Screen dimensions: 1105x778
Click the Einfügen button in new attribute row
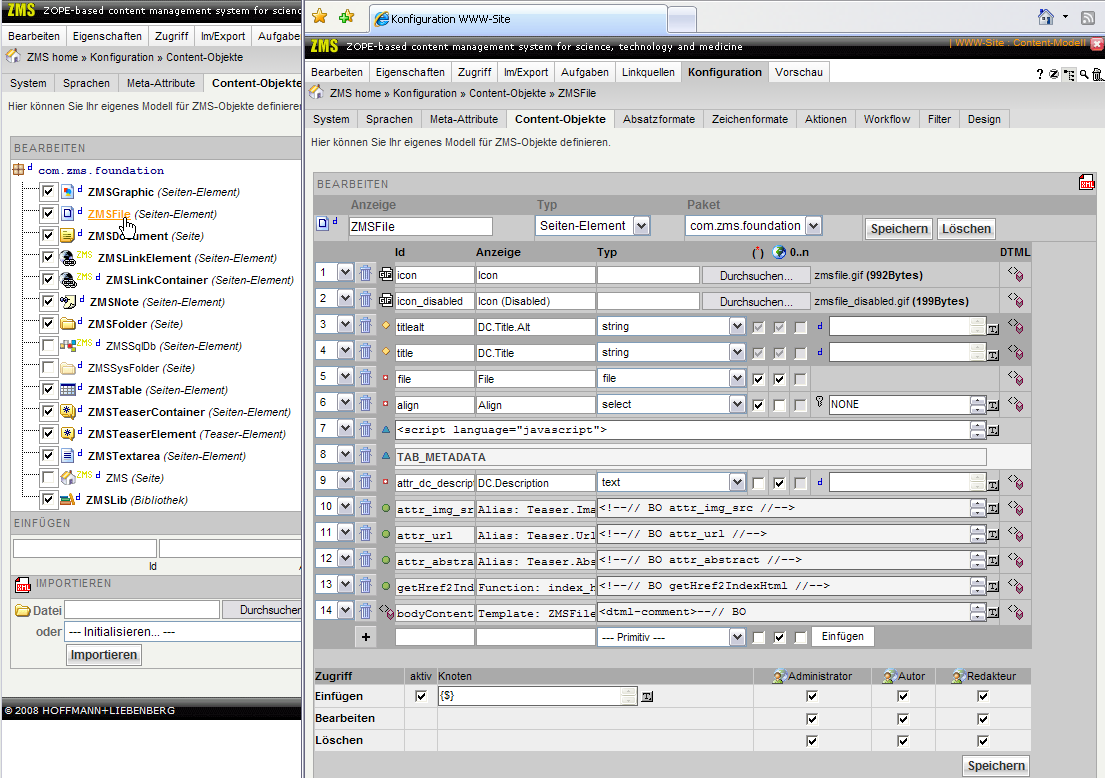[842, 636]
